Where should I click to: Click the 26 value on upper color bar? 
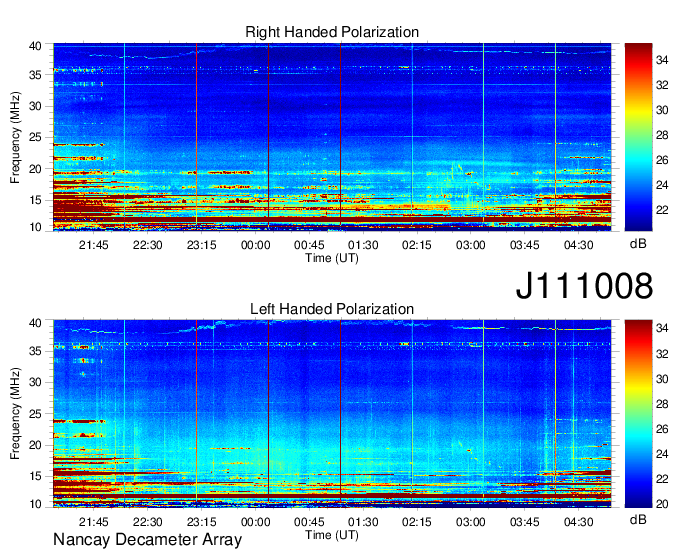click(x=662, y=160)
